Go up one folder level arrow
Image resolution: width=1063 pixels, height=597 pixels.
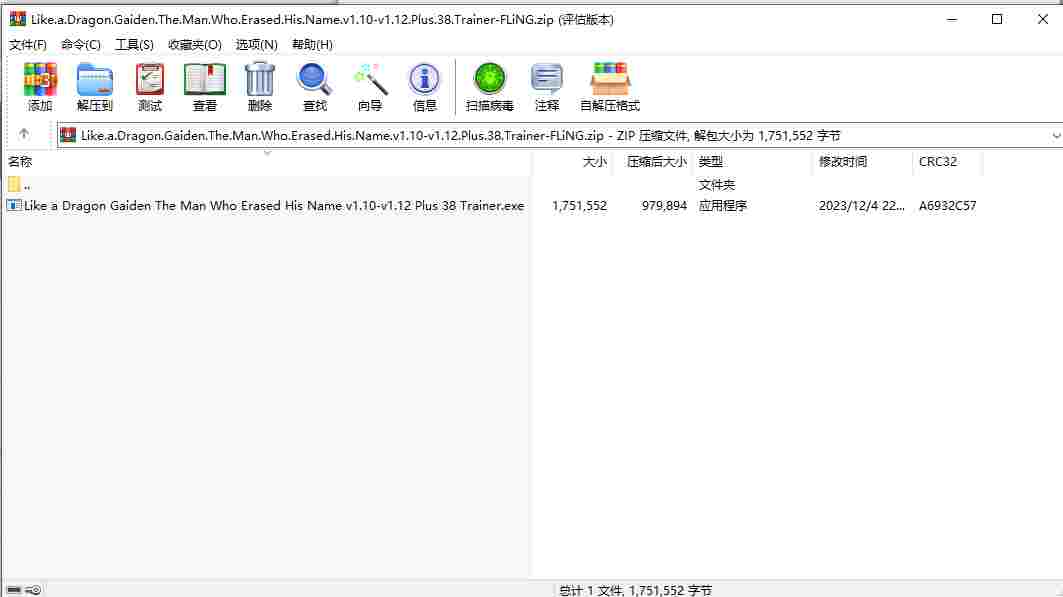pos(24,134)
